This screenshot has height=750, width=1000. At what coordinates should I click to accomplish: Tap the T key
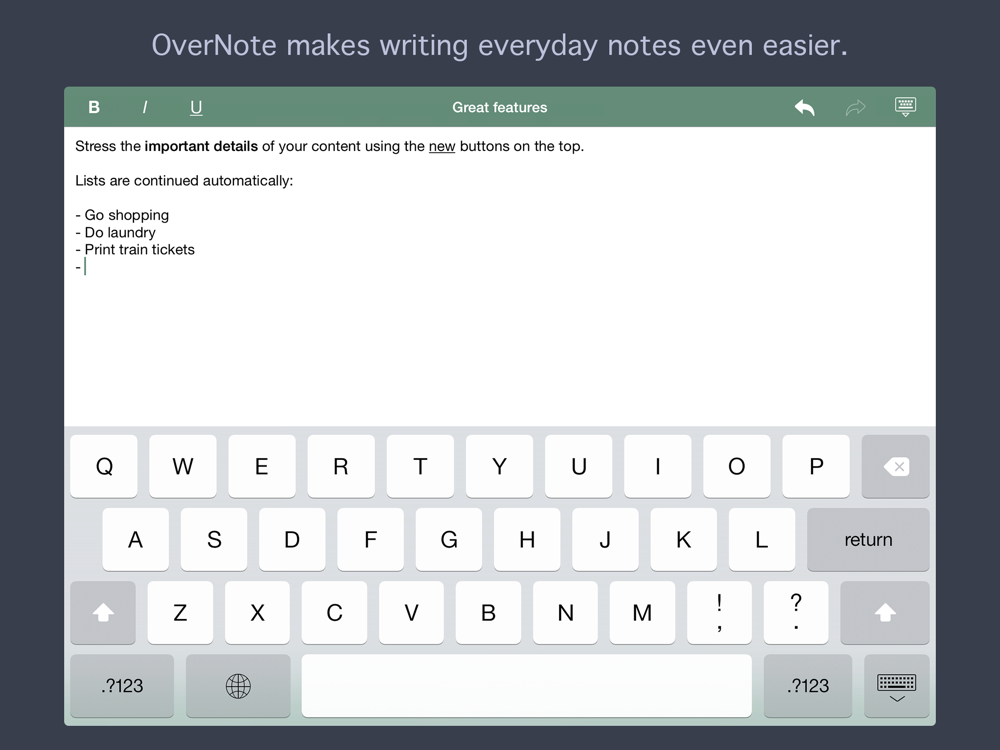[x=420, y=466]
